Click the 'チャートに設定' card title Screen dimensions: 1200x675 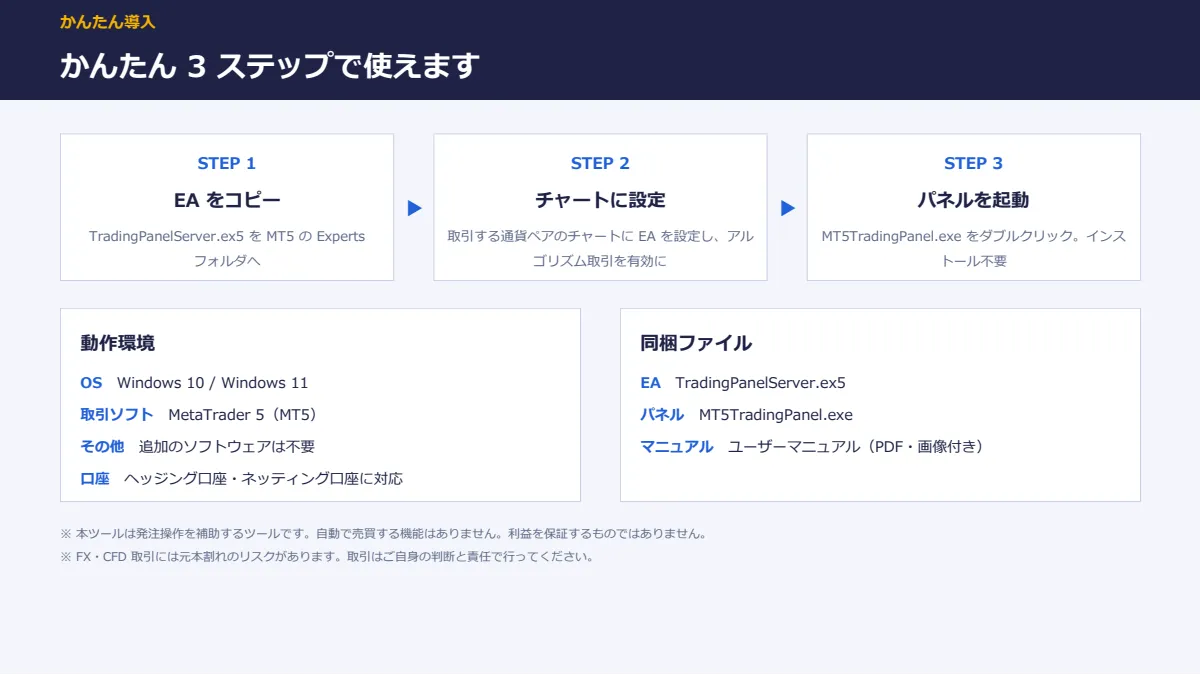click(x=600, y=200)
